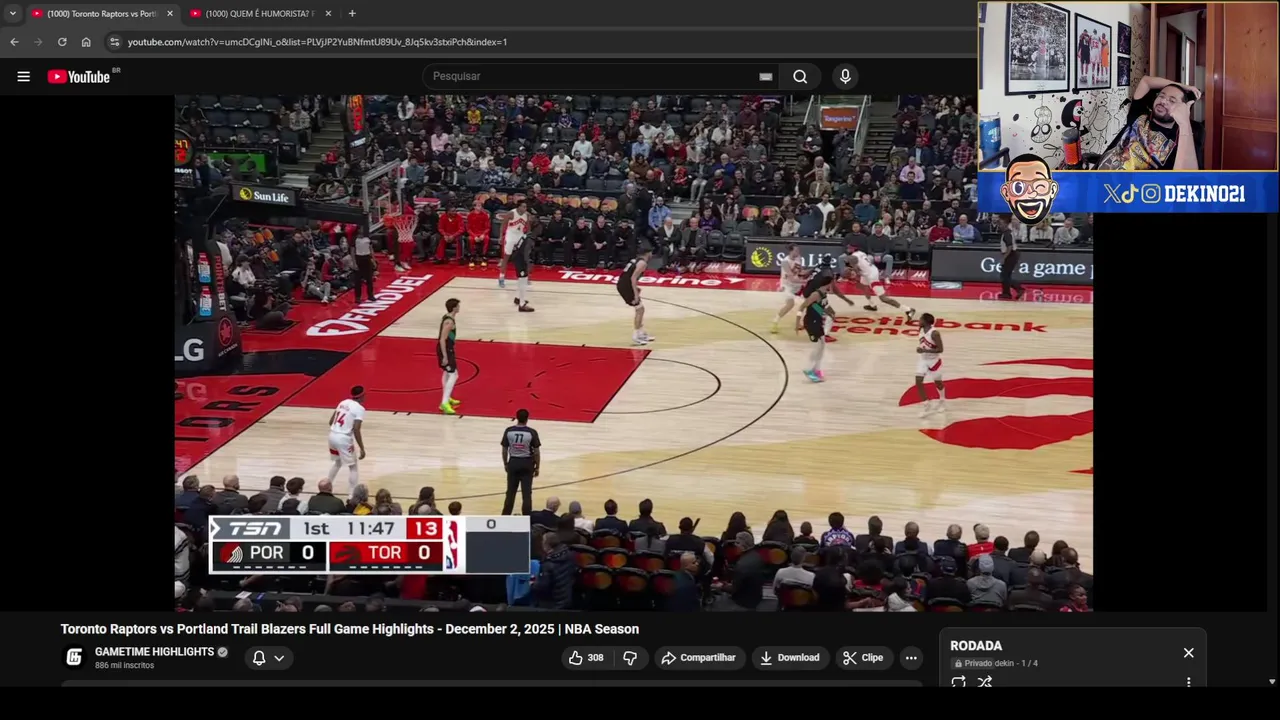Click the video title text
The height and width of the screenshot is (720, 1280).
click(x=349, y=629)
